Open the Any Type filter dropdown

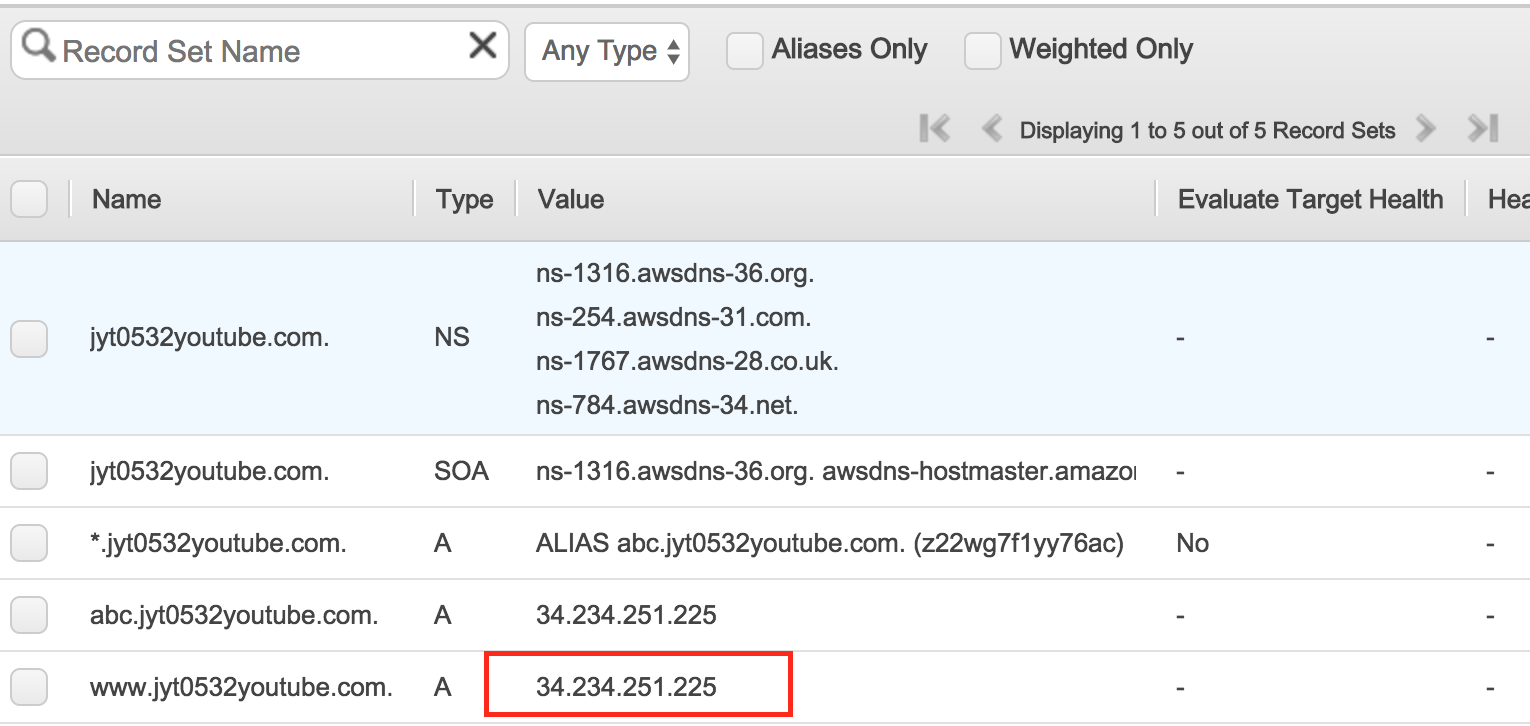tap(607, 51)
